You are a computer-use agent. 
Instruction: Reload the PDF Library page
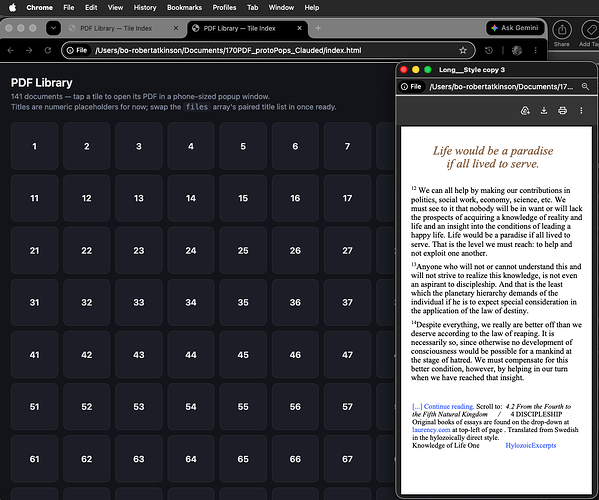point(48,50)
